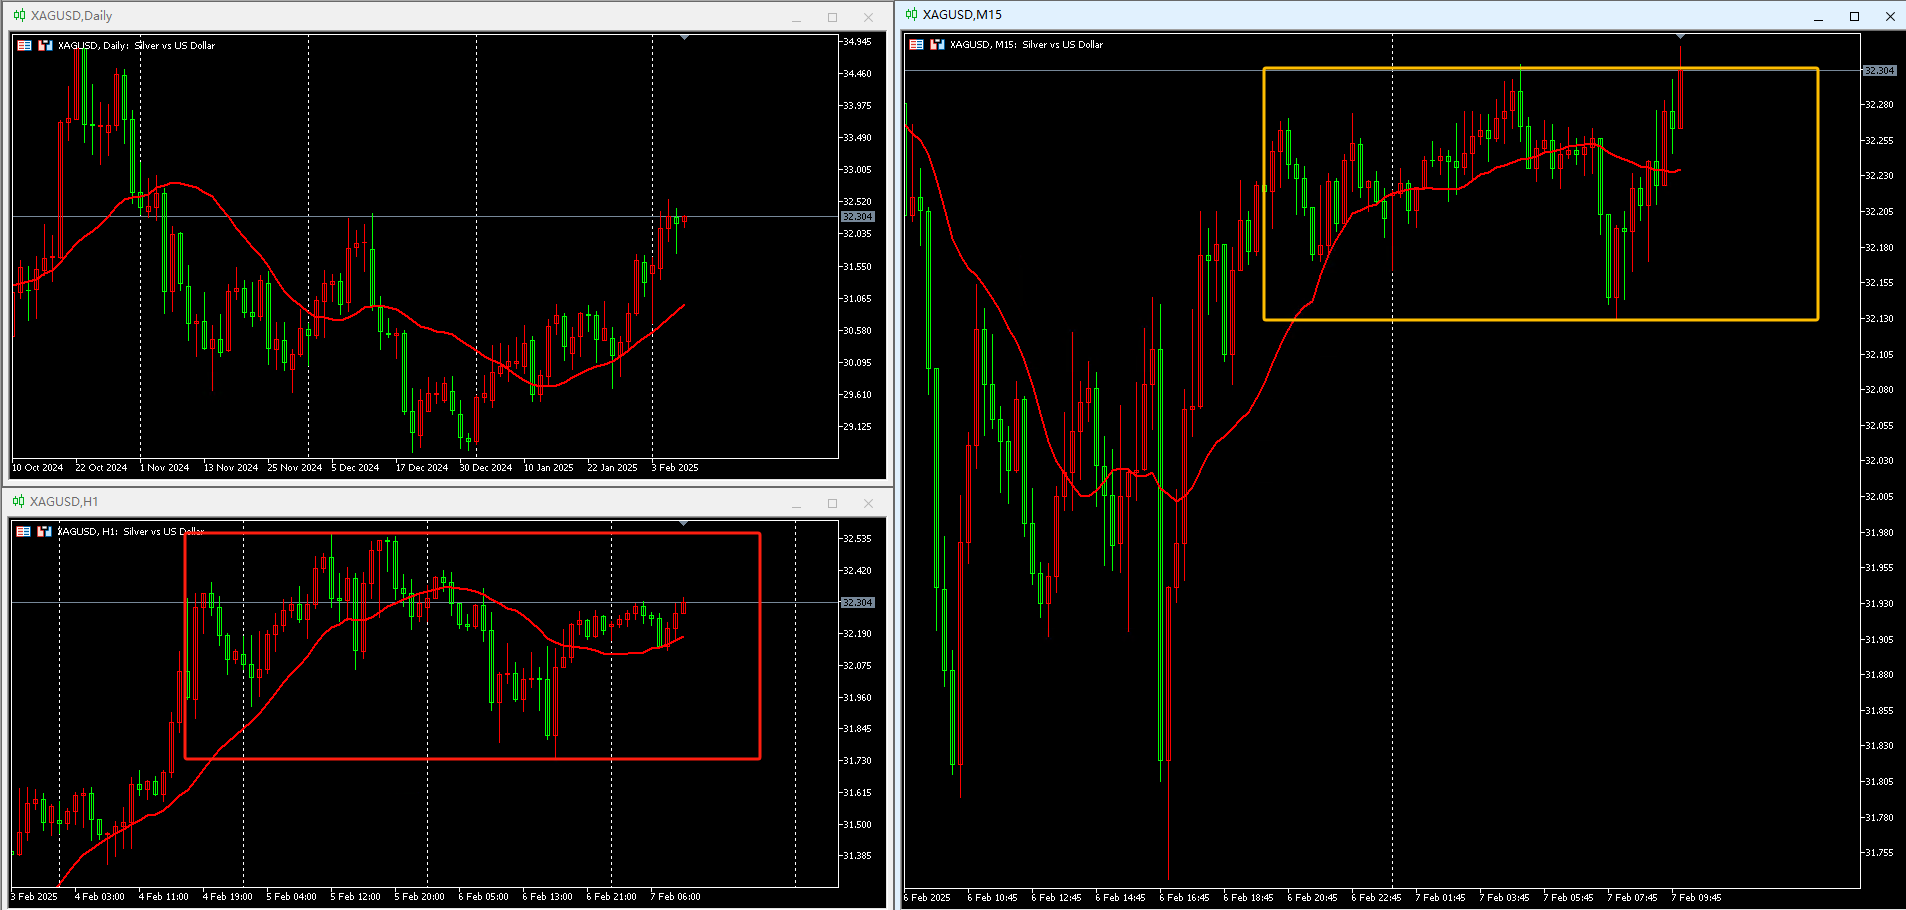Click '6 Feb 22:45' on the M15 time axis
The image size is (1906, 910).
pos(1376,898)
